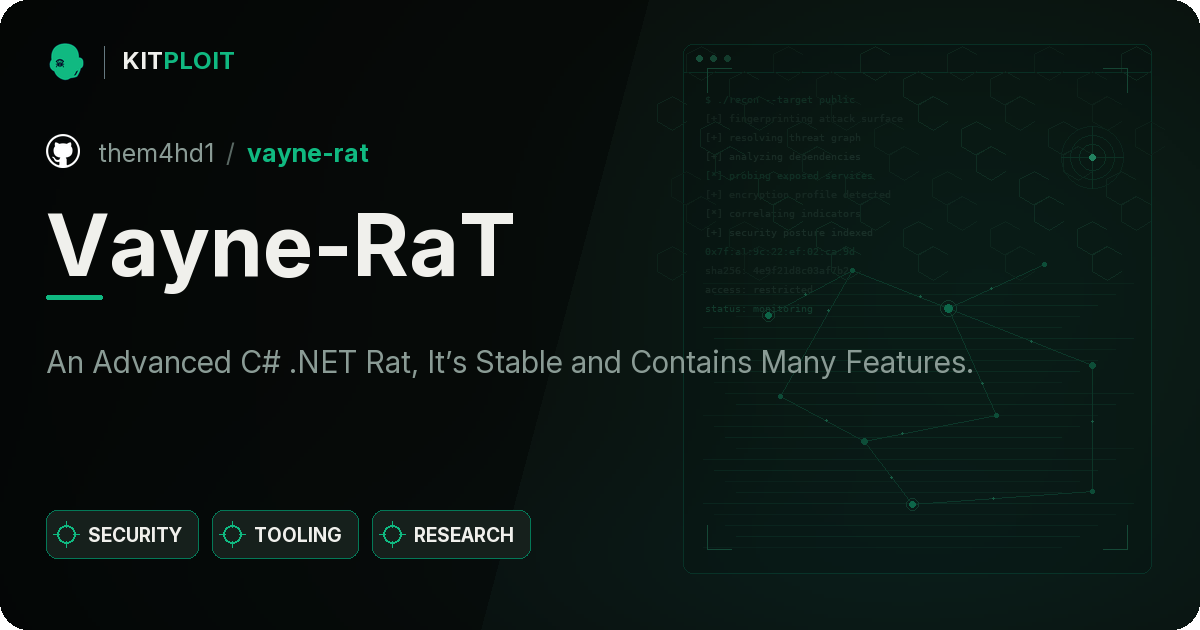
Task: Click the radar target icon in terminal panel
Action: tap(1092, 157)
